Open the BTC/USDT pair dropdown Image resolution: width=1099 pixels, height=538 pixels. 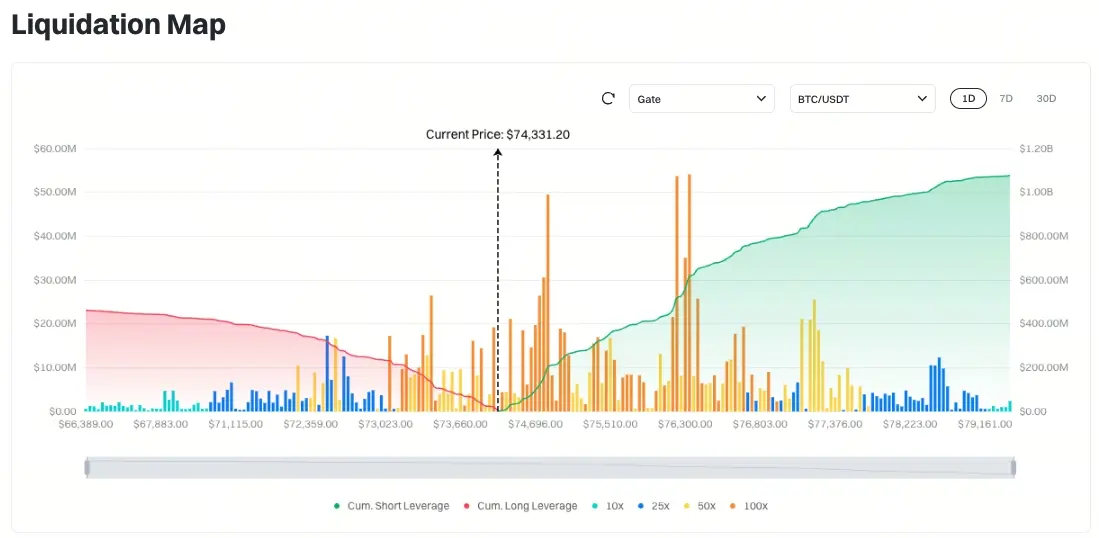click(x=863, y=99)
